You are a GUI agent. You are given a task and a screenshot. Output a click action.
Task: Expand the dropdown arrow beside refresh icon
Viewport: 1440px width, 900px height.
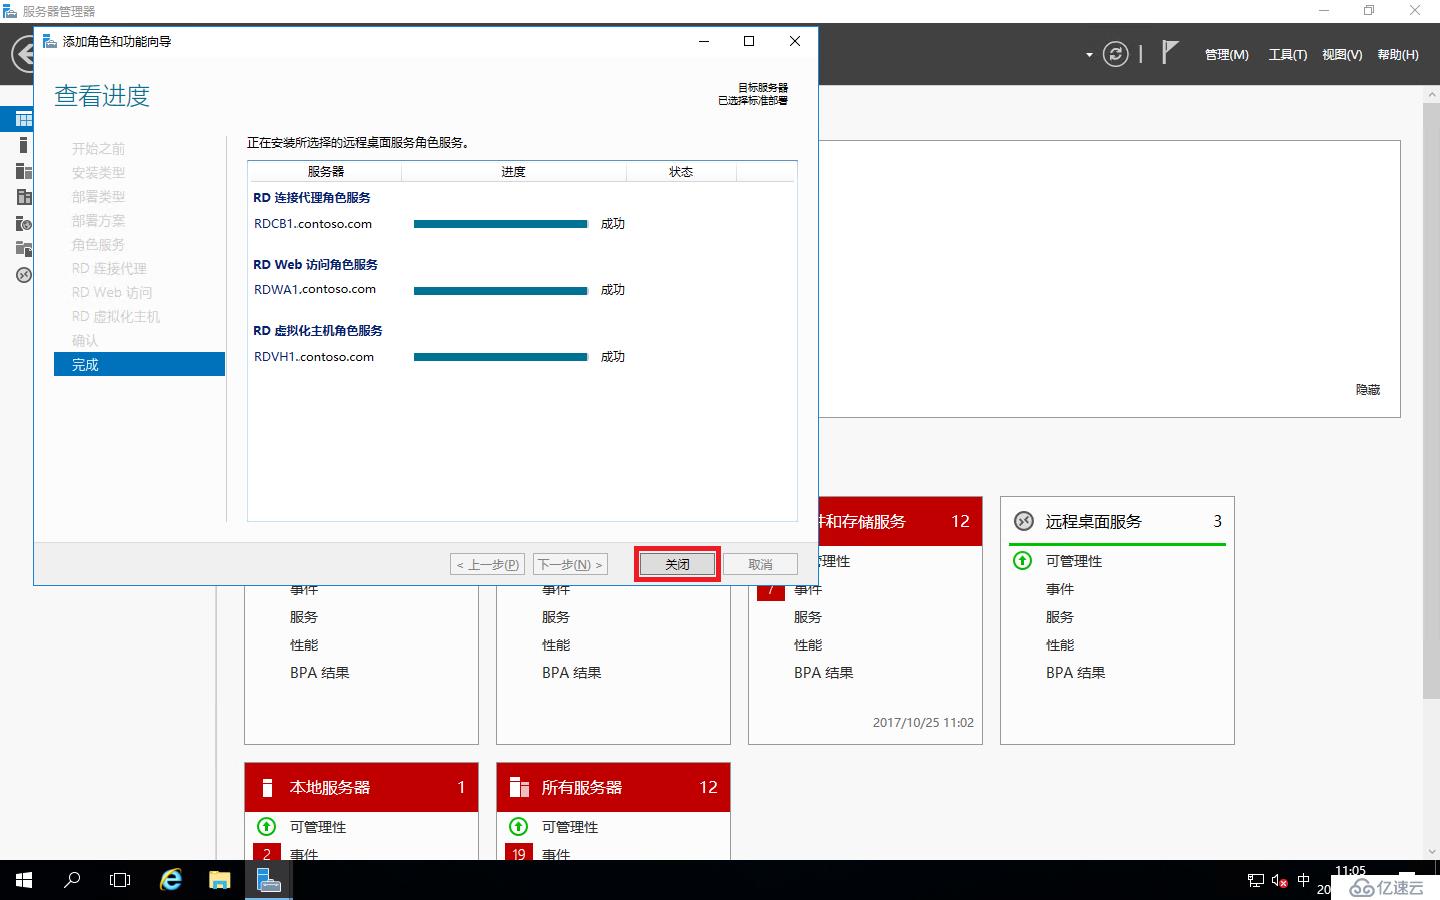[x=1089, y=55]
